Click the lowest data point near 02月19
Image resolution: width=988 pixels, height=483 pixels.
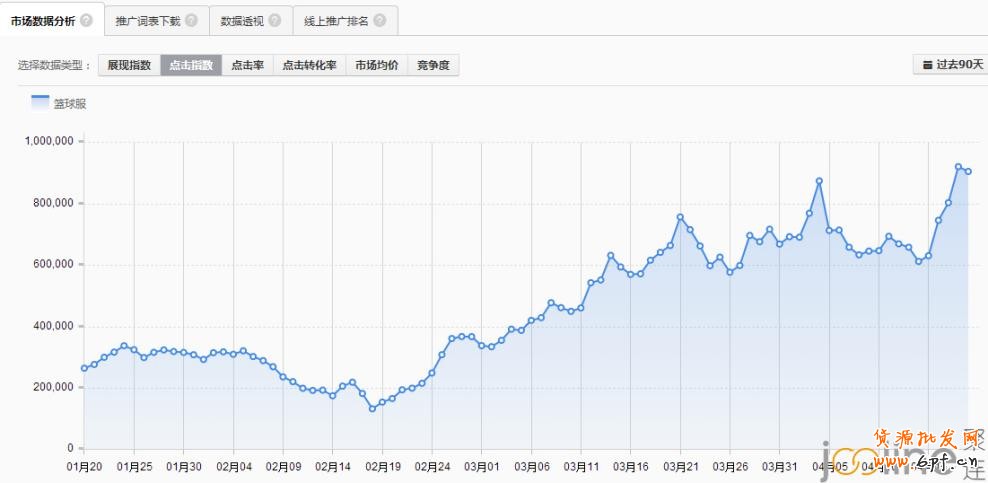point(372,408)
